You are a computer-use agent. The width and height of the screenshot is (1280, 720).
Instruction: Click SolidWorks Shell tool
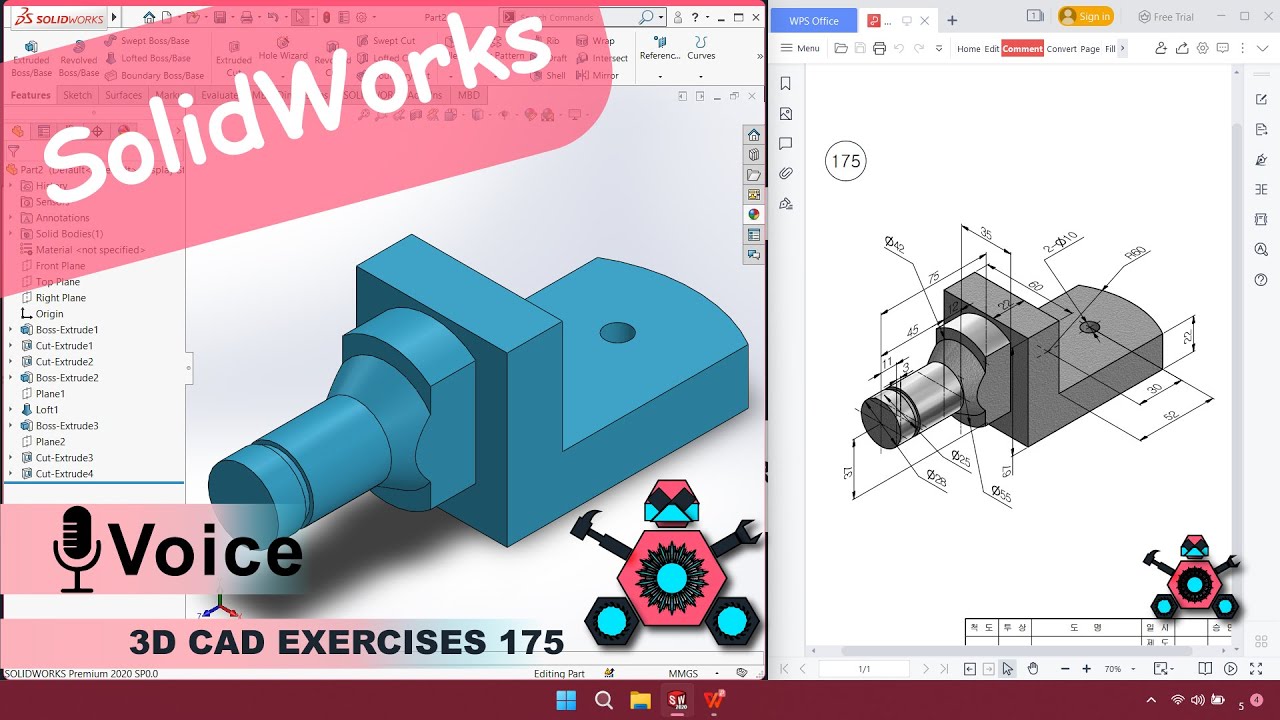[549, 75]
